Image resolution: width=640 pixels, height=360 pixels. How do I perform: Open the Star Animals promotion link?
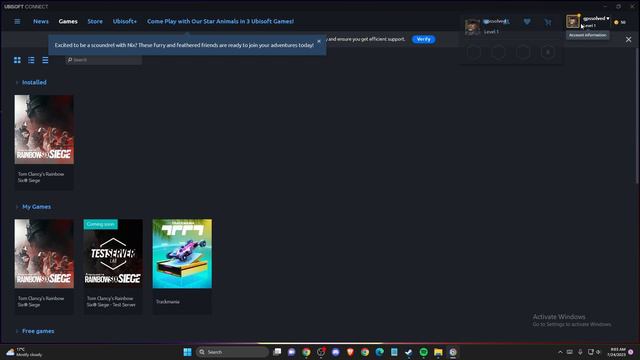tap(220, 21)
